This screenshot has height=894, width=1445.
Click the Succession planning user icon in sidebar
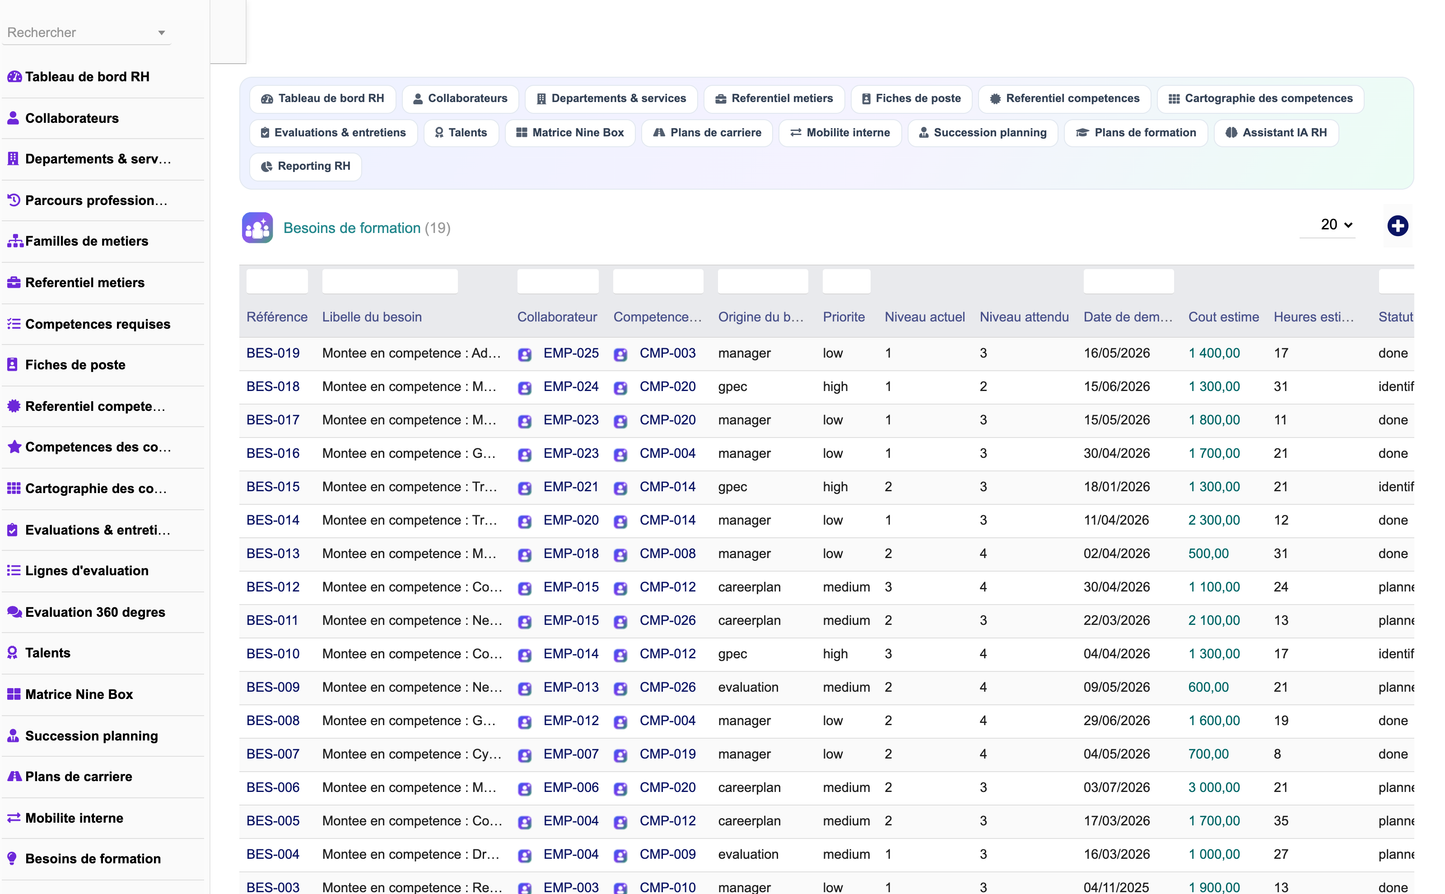tap(13, 736)
